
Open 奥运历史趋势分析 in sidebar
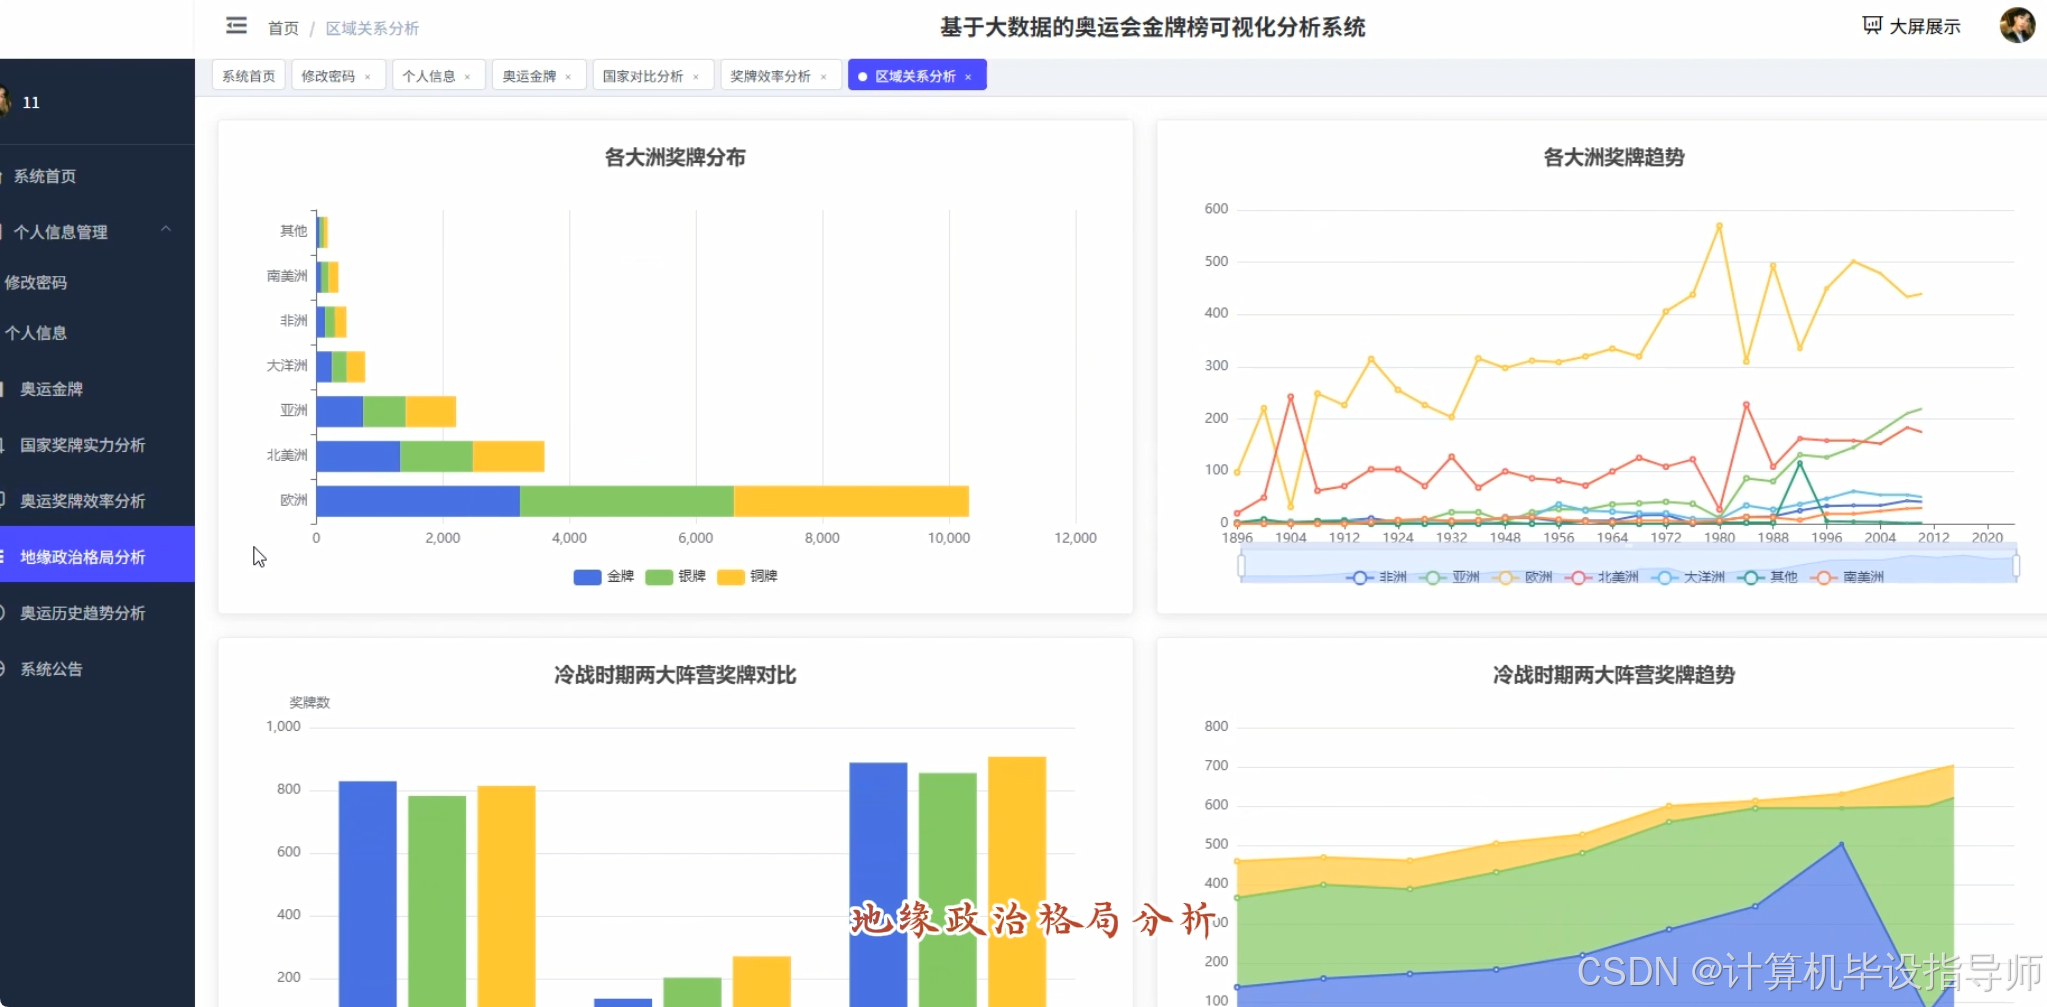(x=83, y=613)
